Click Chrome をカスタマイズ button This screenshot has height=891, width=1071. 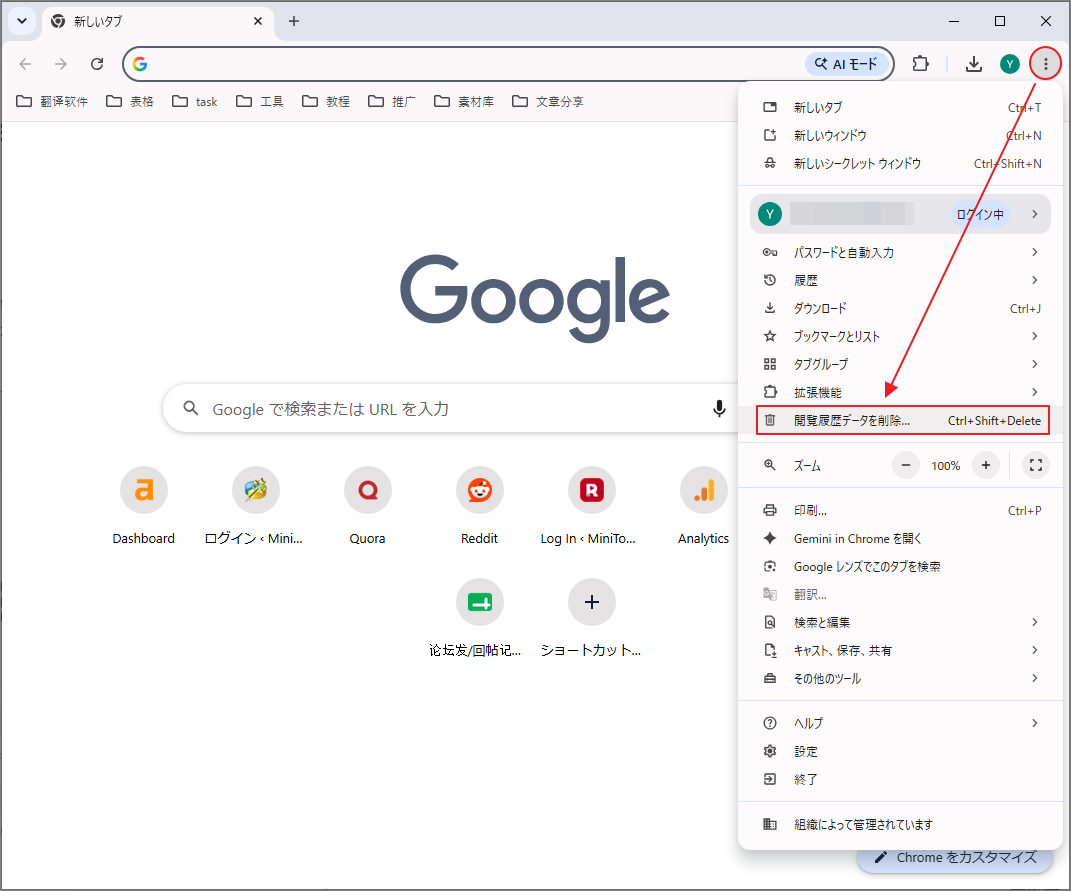click(x=955, y=860)
